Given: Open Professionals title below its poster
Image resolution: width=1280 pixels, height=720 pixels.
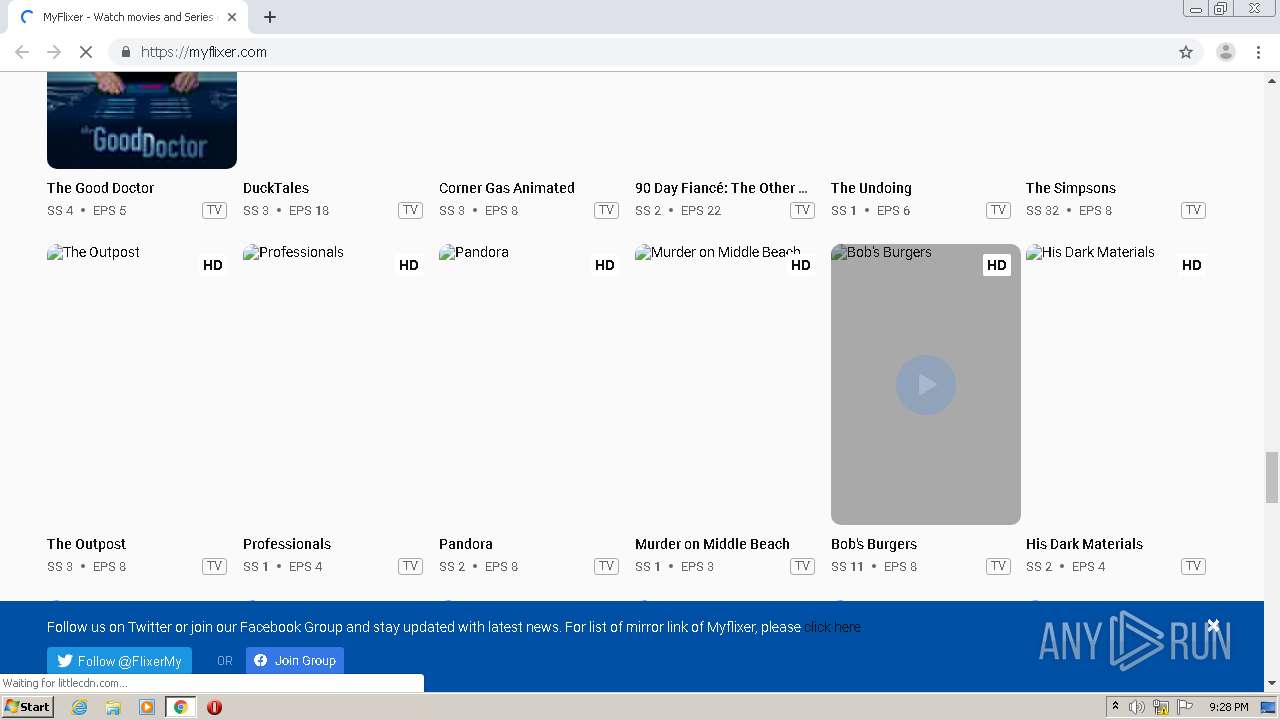Looking at the screenshot, I should click(x=287, y=544).
